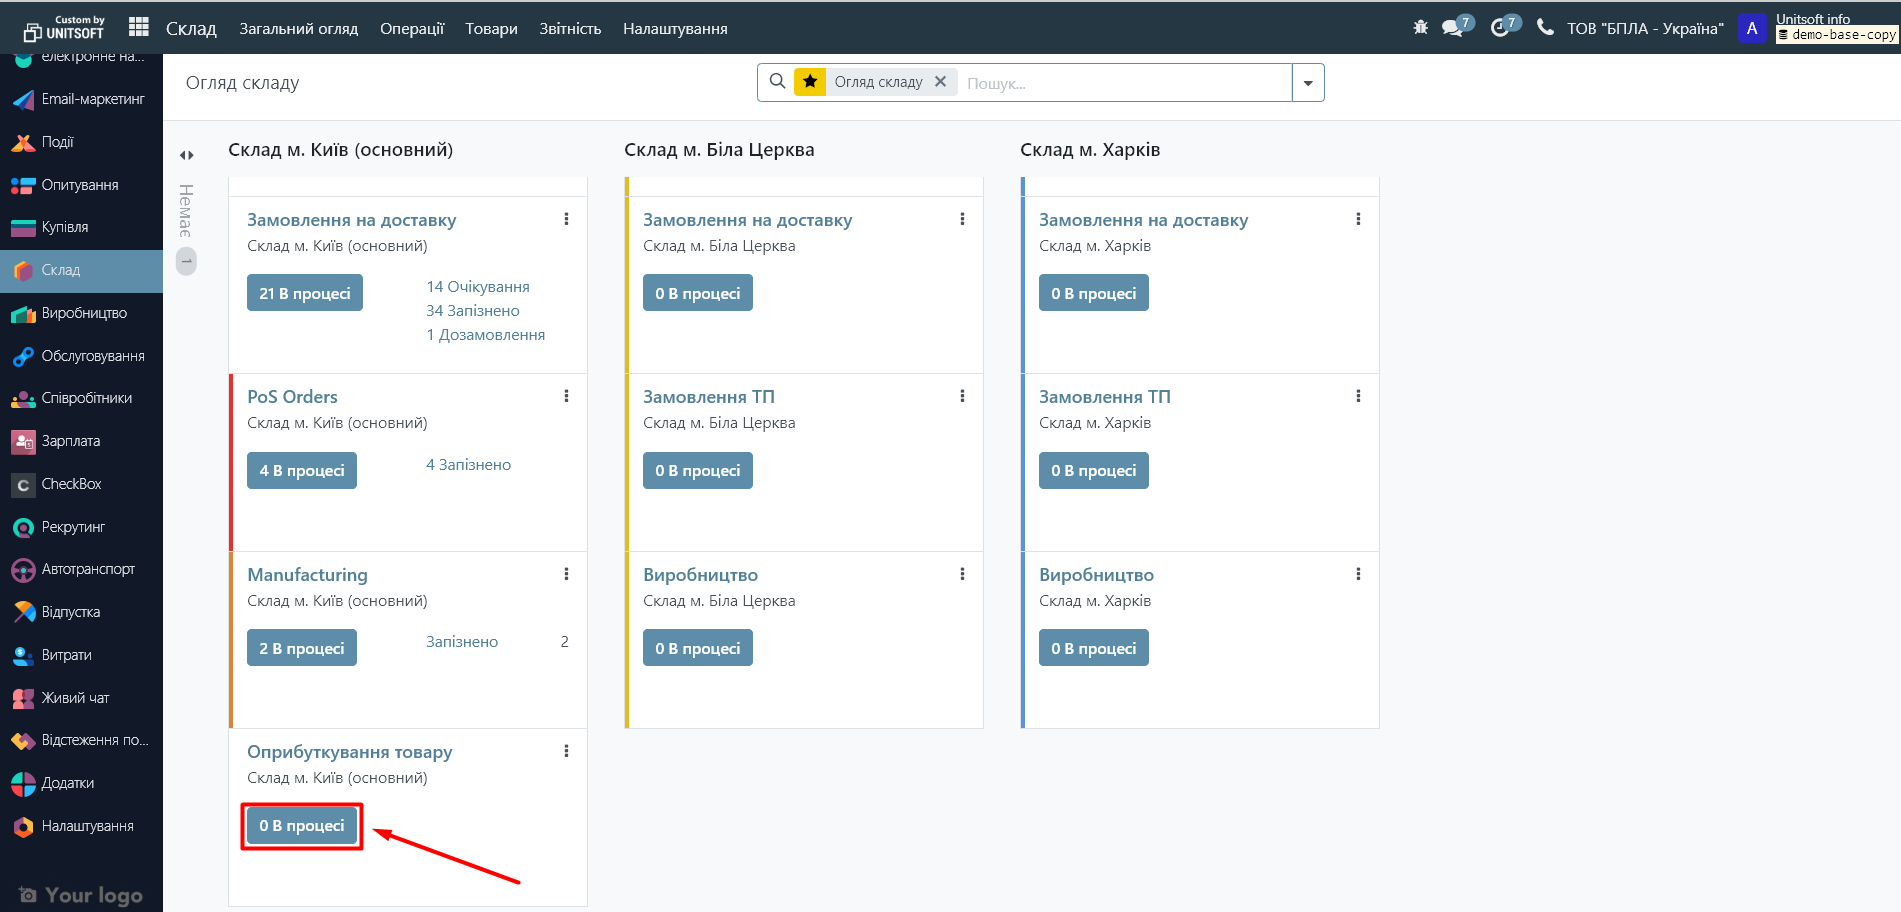The height and width of the screenshot is (912, 1901).
Task: Remove the Огляд складу filter tag
Action: 940,82
